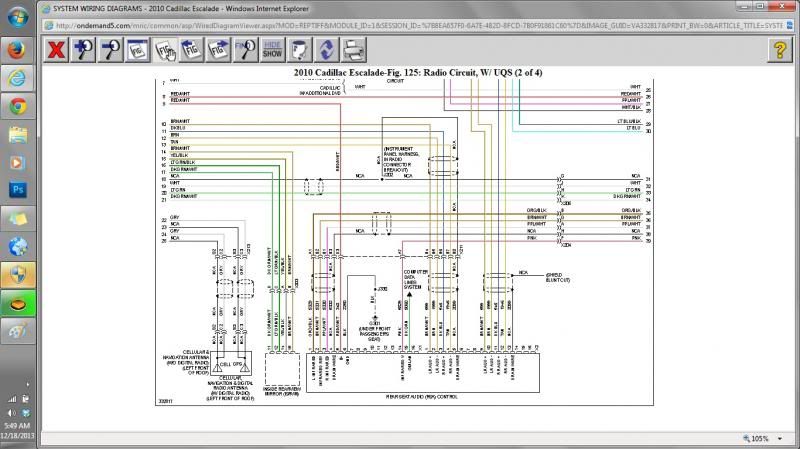The image size is (800, 449).
Task: Open the security shield taskbar app
Action: (17, 275)
